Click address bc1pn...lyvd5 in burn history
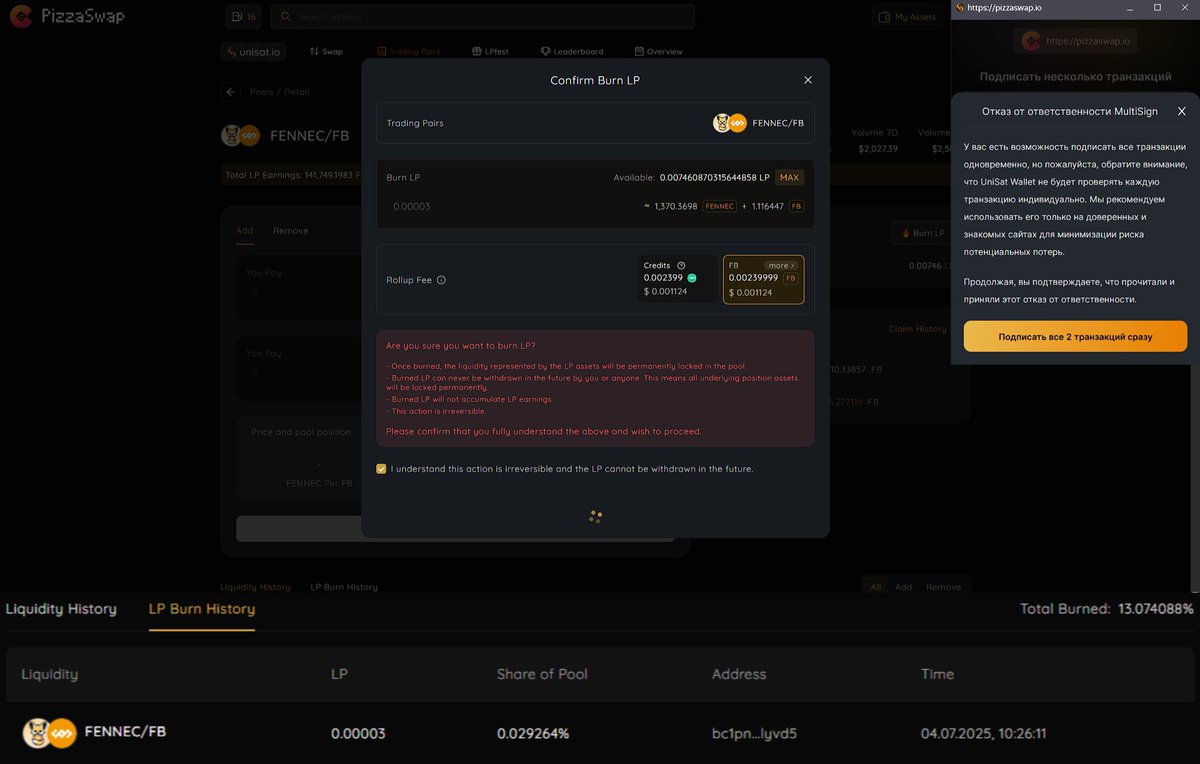Viewport: 1200px width, 764px height. (754, 733)
